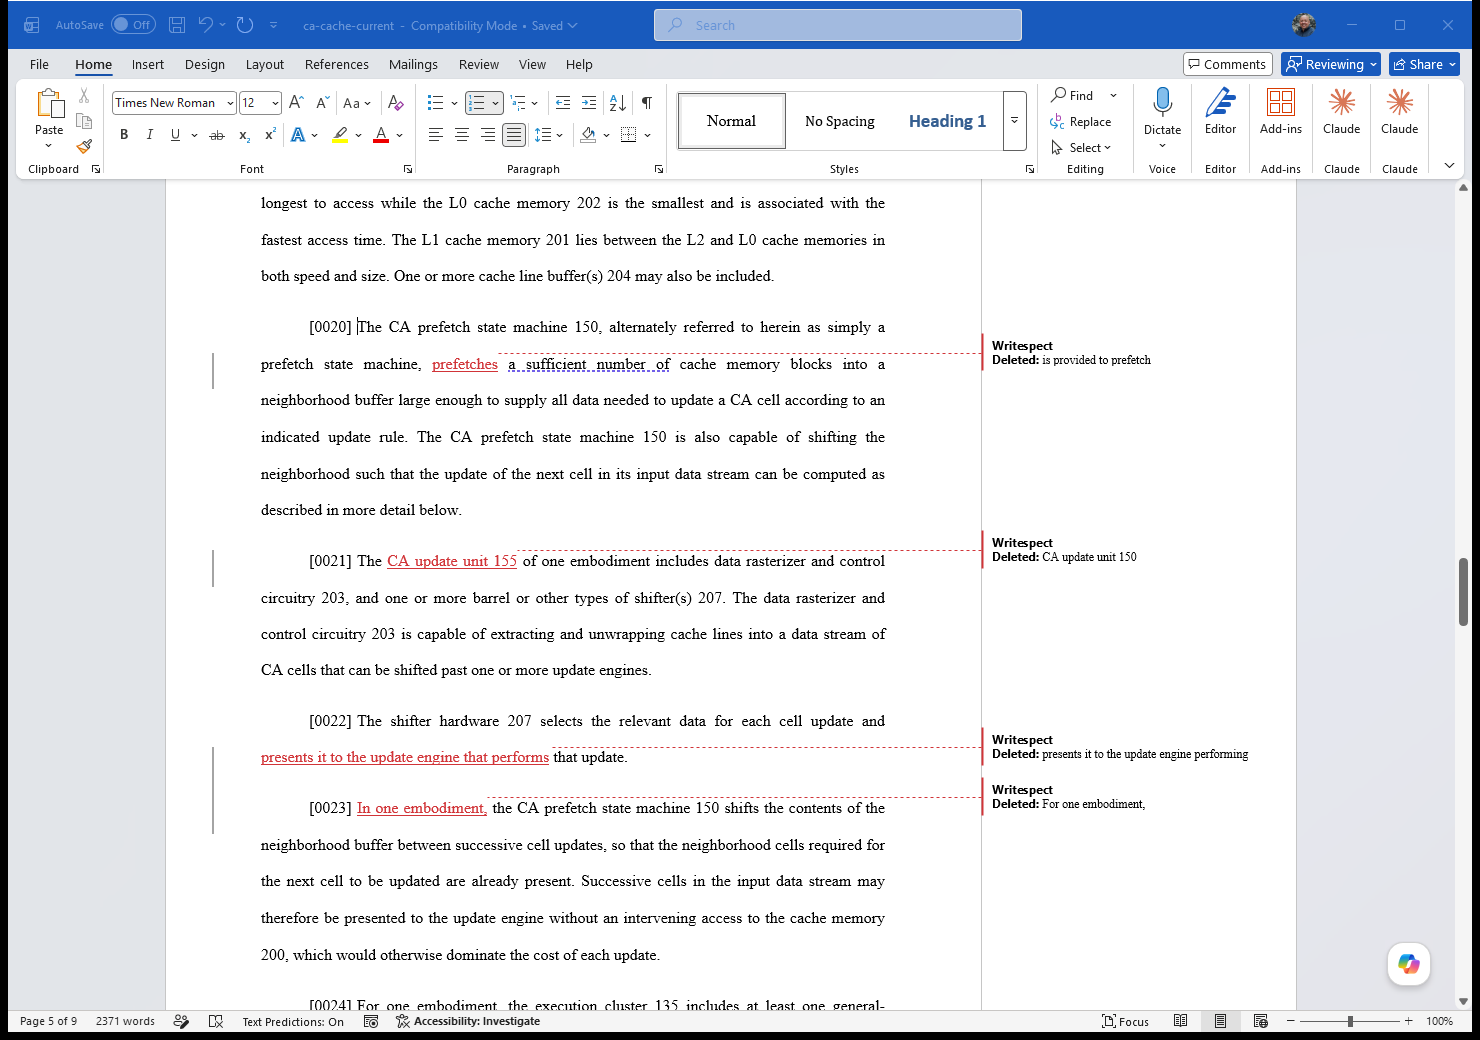The width and height of the screenshot is (1480, 1040).
Task: Expand line and paragraph spacing dropdown
Action: point(559,134)
